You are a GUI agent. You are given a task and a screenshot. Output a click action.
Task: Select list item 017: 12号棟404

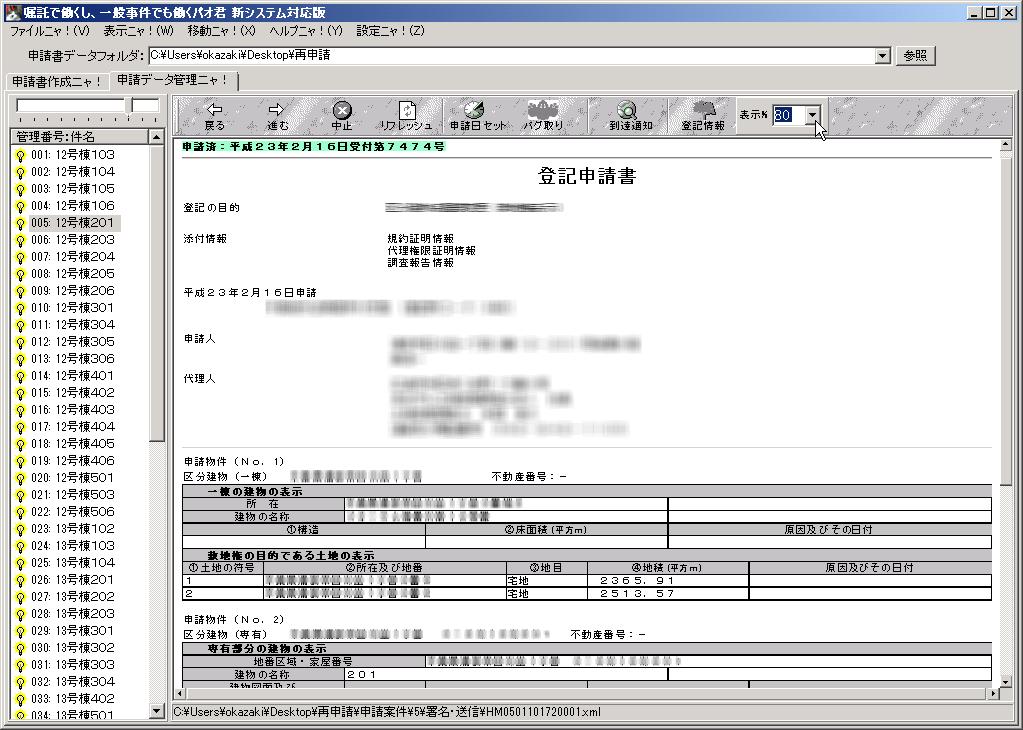[72, 427]
